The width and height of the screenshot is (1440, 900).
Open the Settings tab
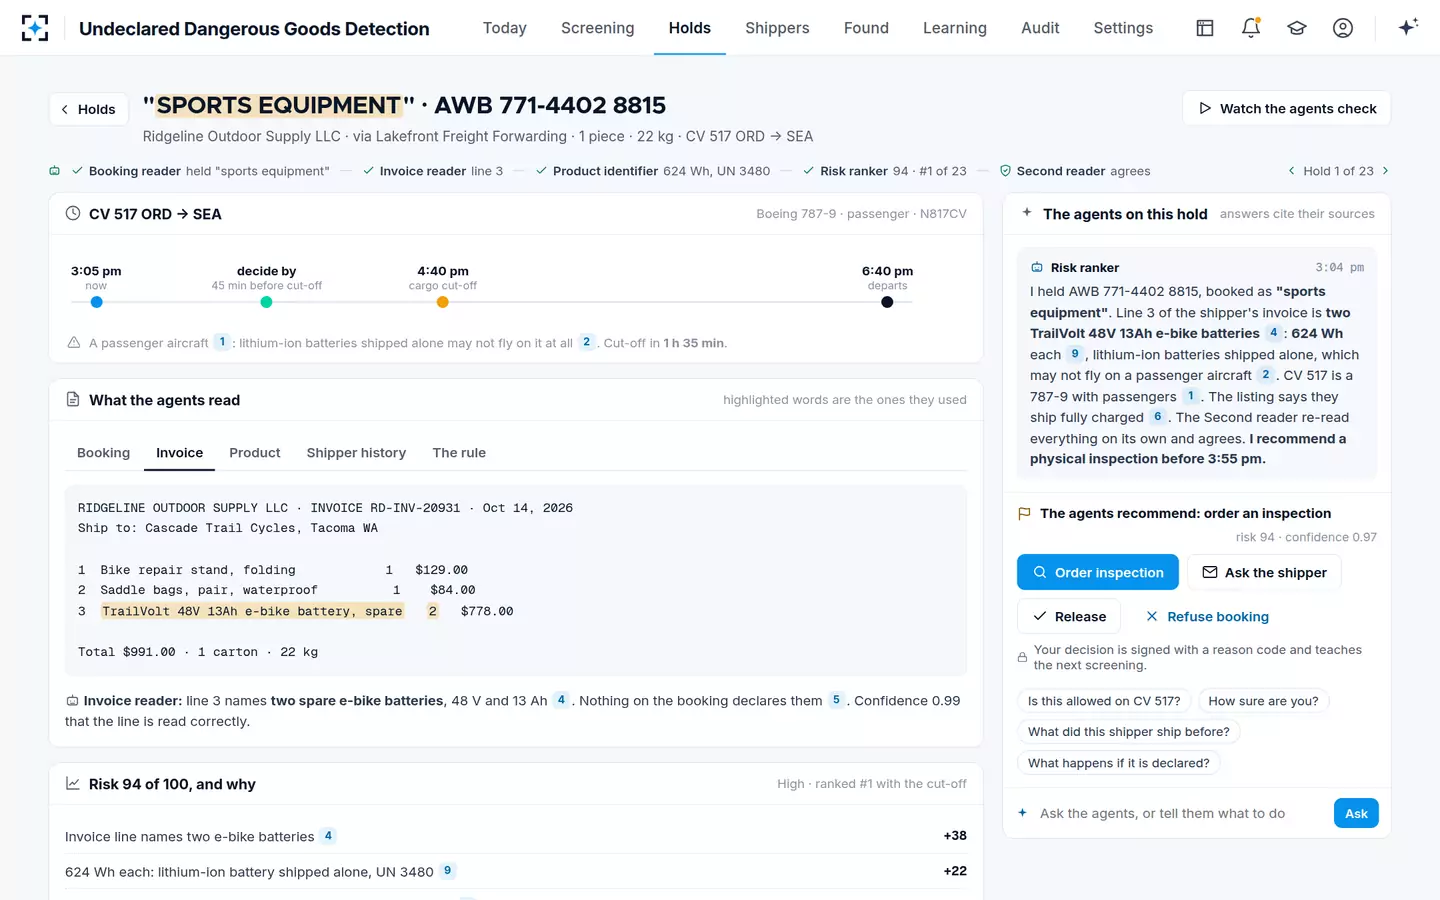(x=1123, y=28)
